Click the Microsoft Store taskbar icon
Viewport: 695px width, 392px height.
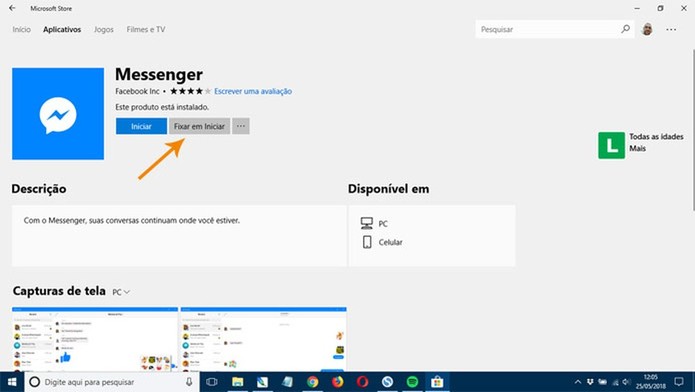coord(437,382)
